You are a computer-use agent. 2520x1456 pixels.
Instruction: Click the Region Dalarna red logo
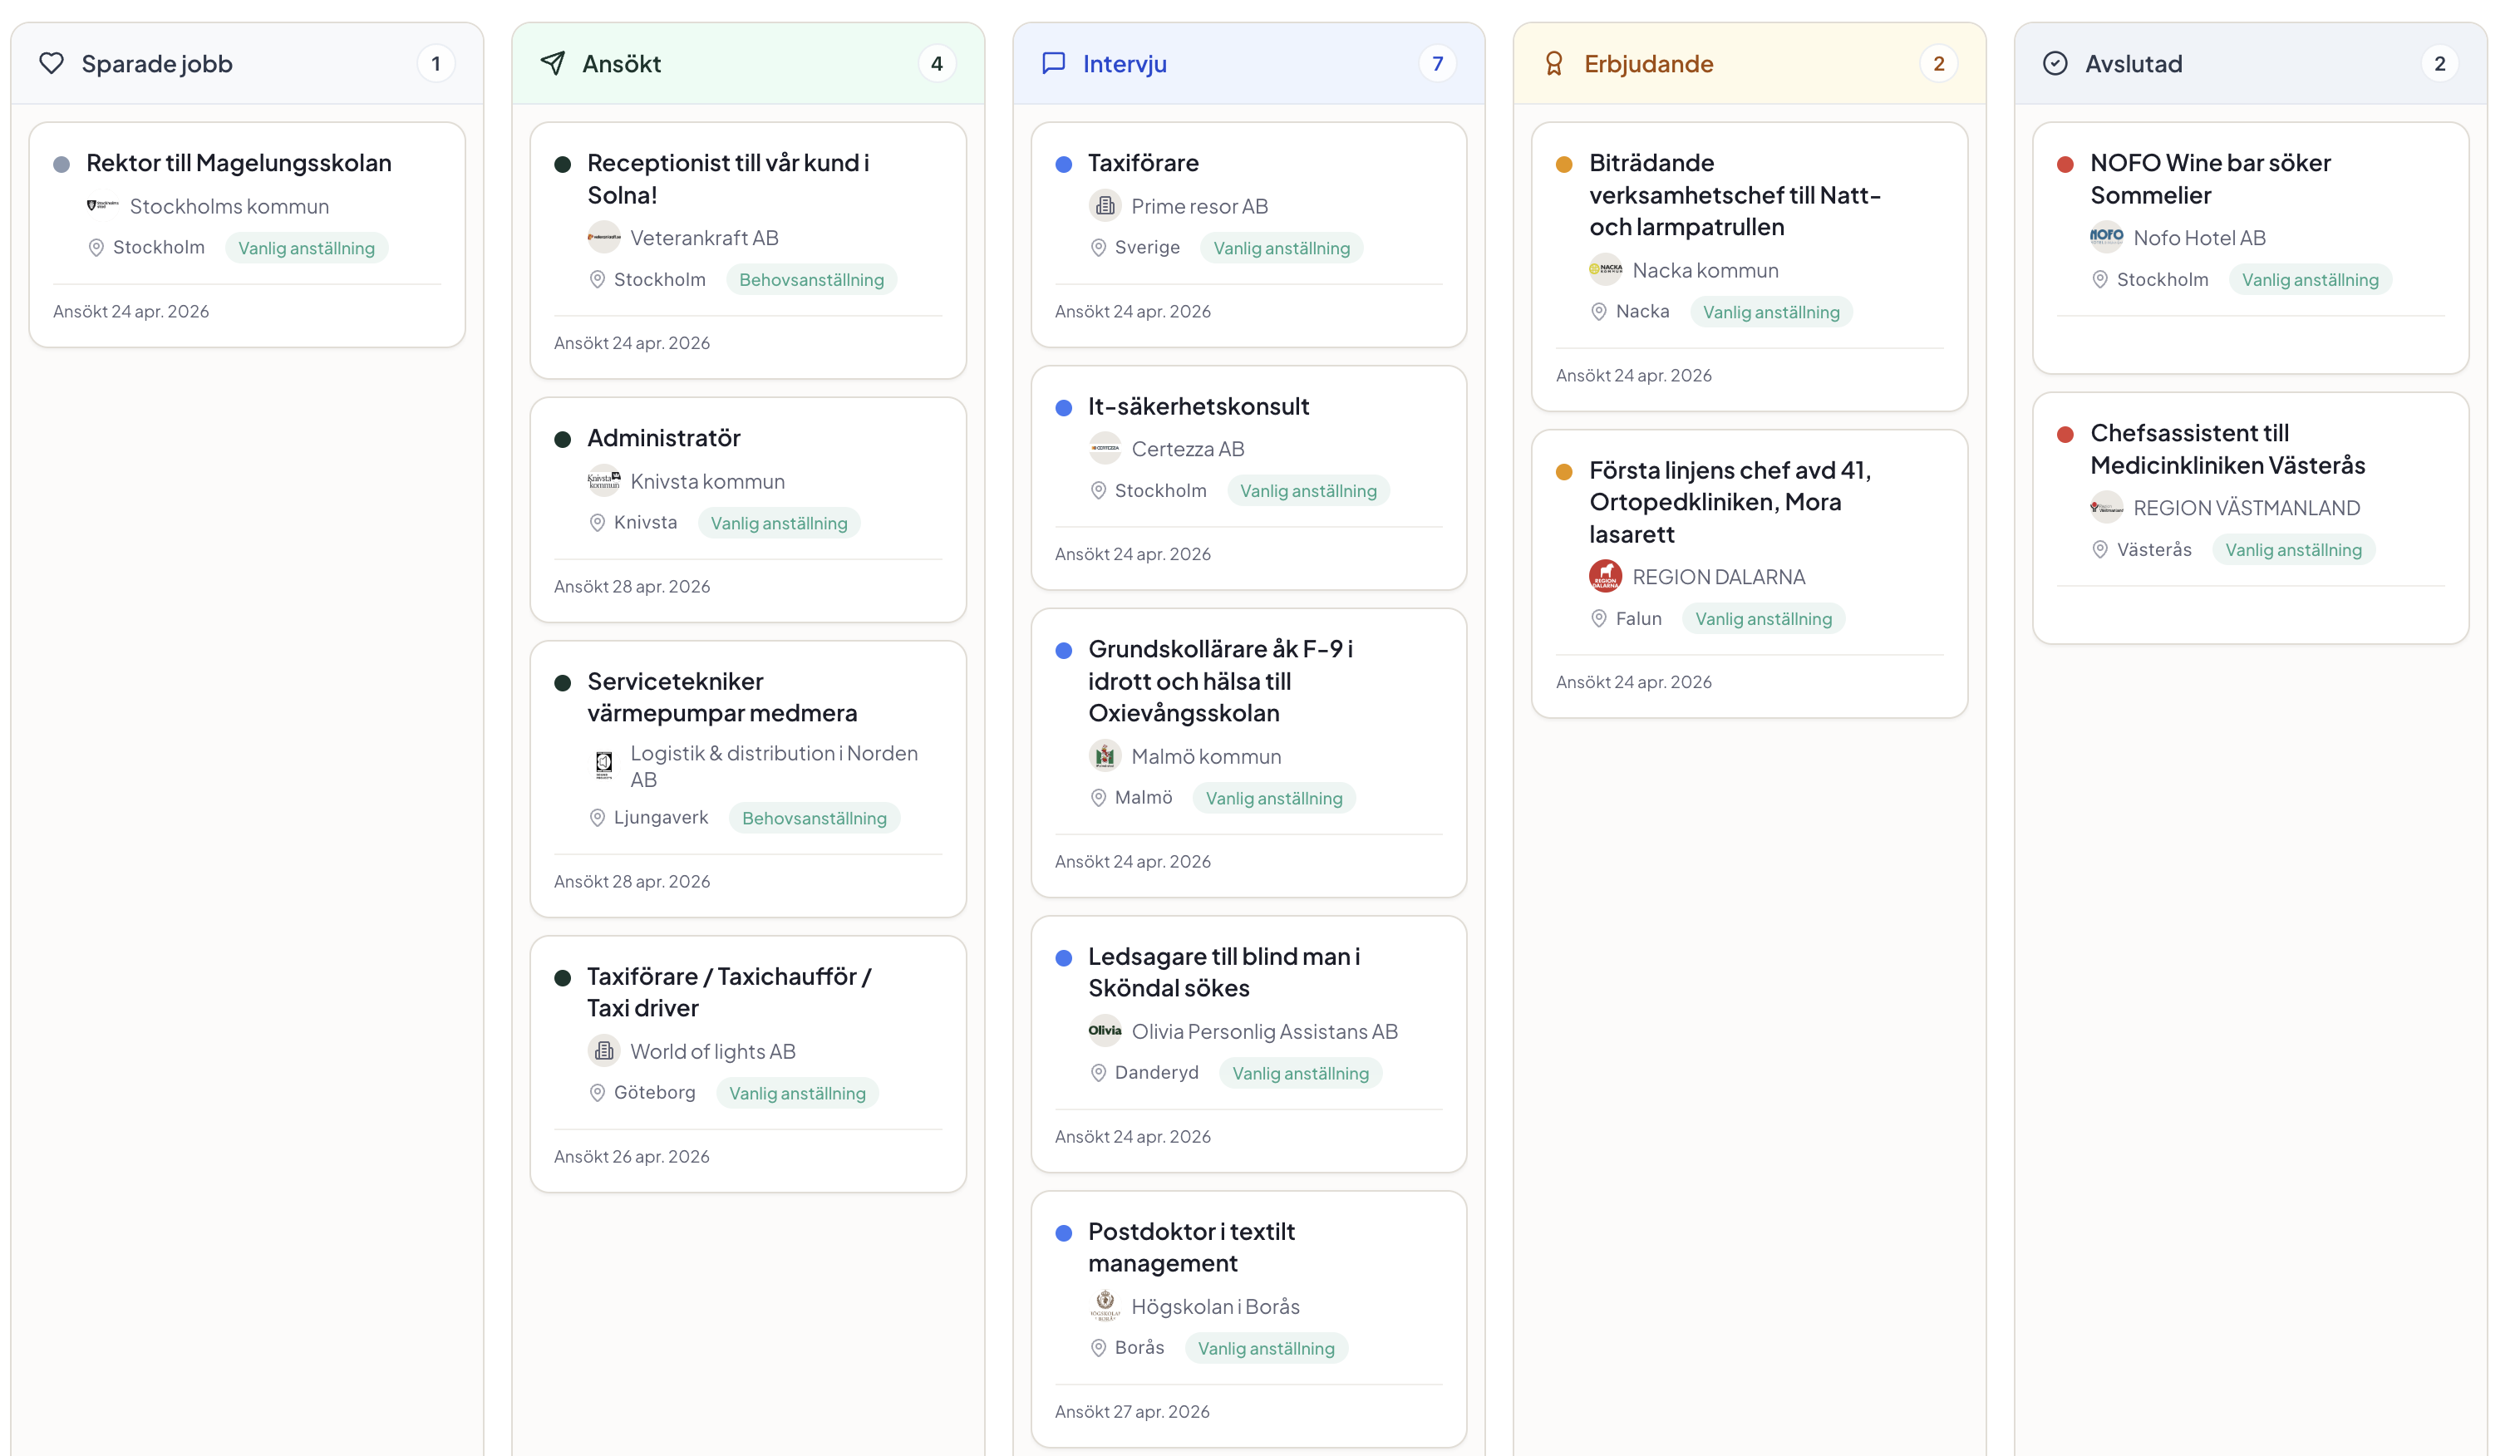pos(1606,577)
